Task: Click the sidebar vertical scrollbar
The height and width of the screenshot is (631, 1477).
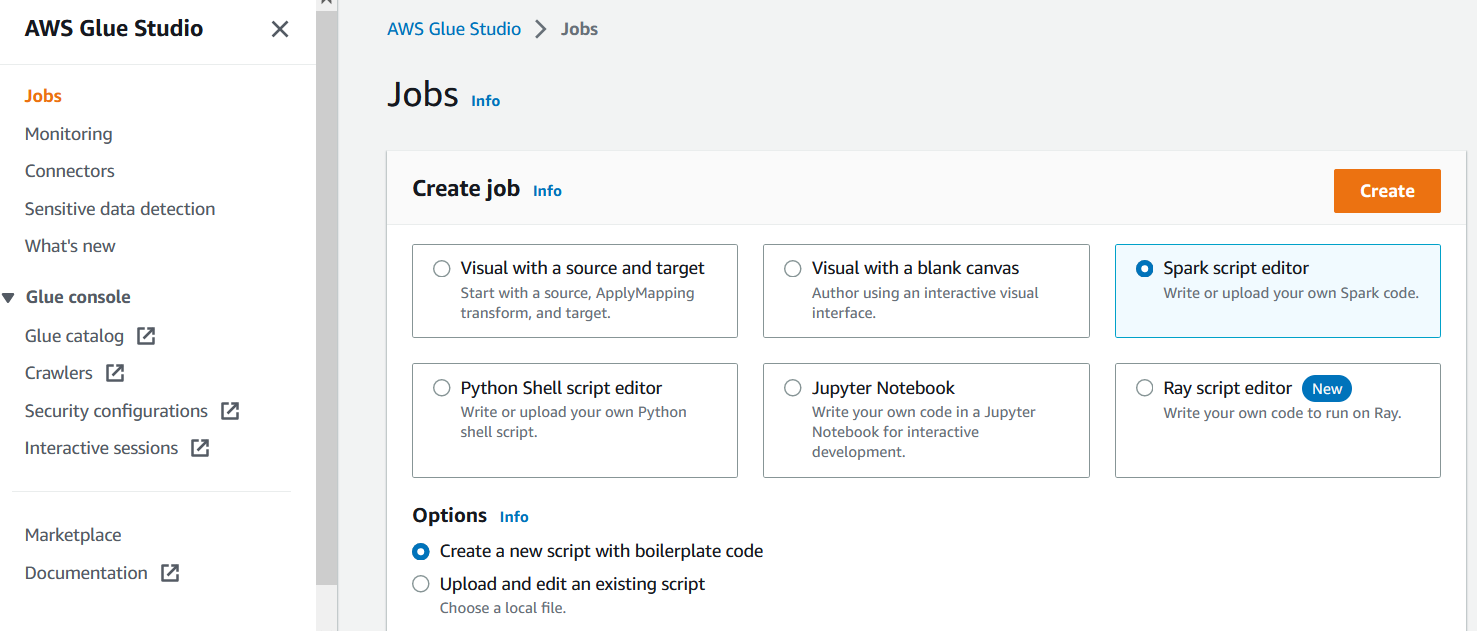Action: 326,300
